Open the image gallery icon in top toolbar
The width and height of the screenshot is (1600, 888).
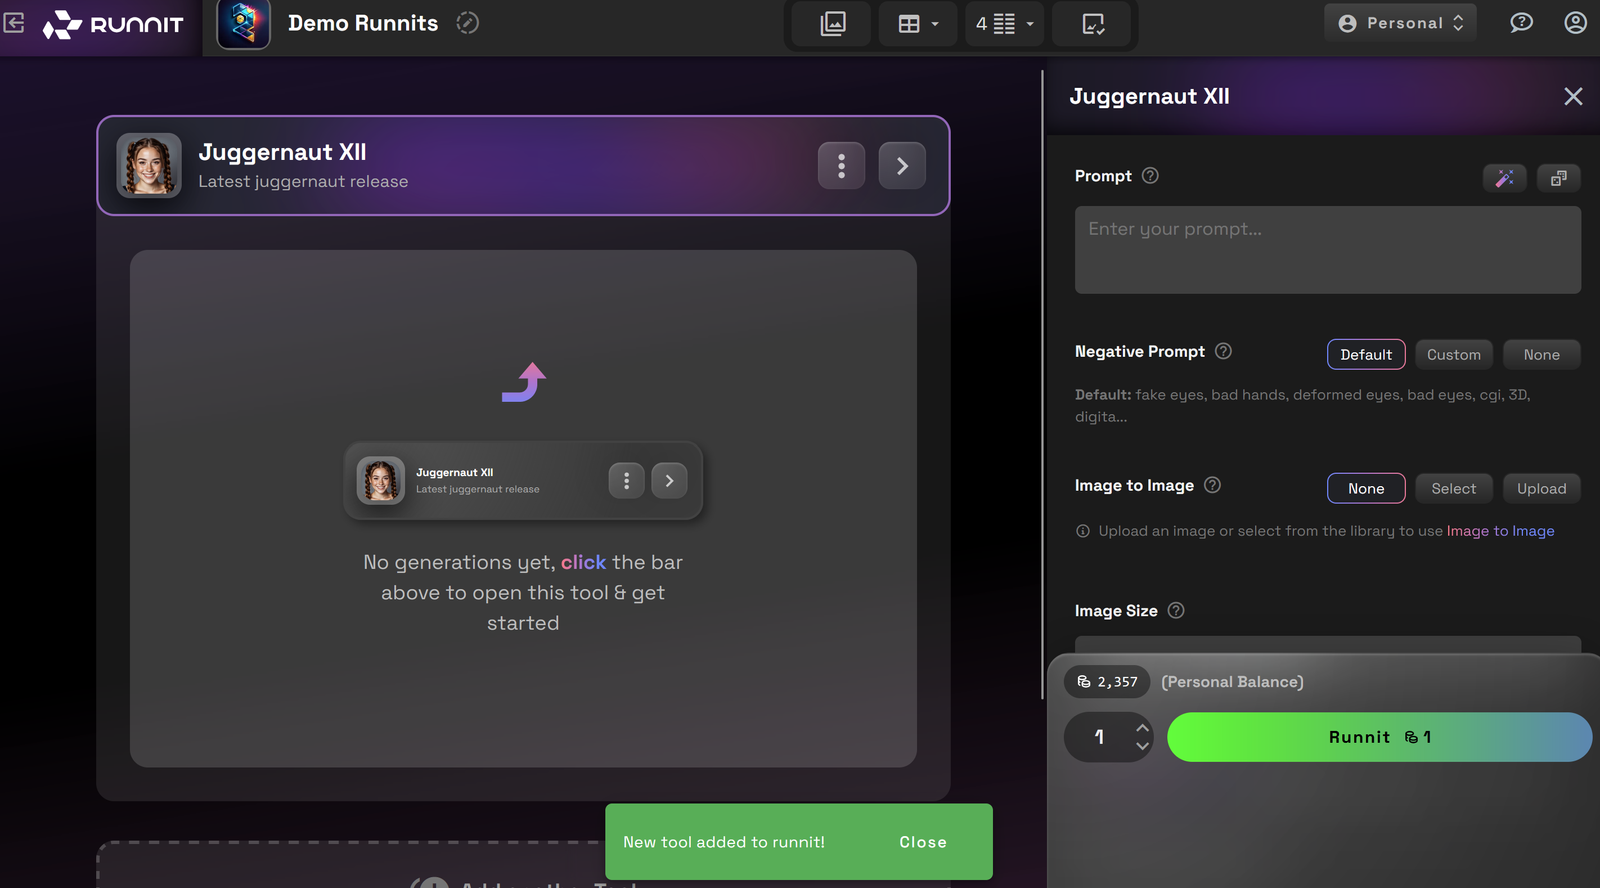pyautogui.click(x=832, y=24)
